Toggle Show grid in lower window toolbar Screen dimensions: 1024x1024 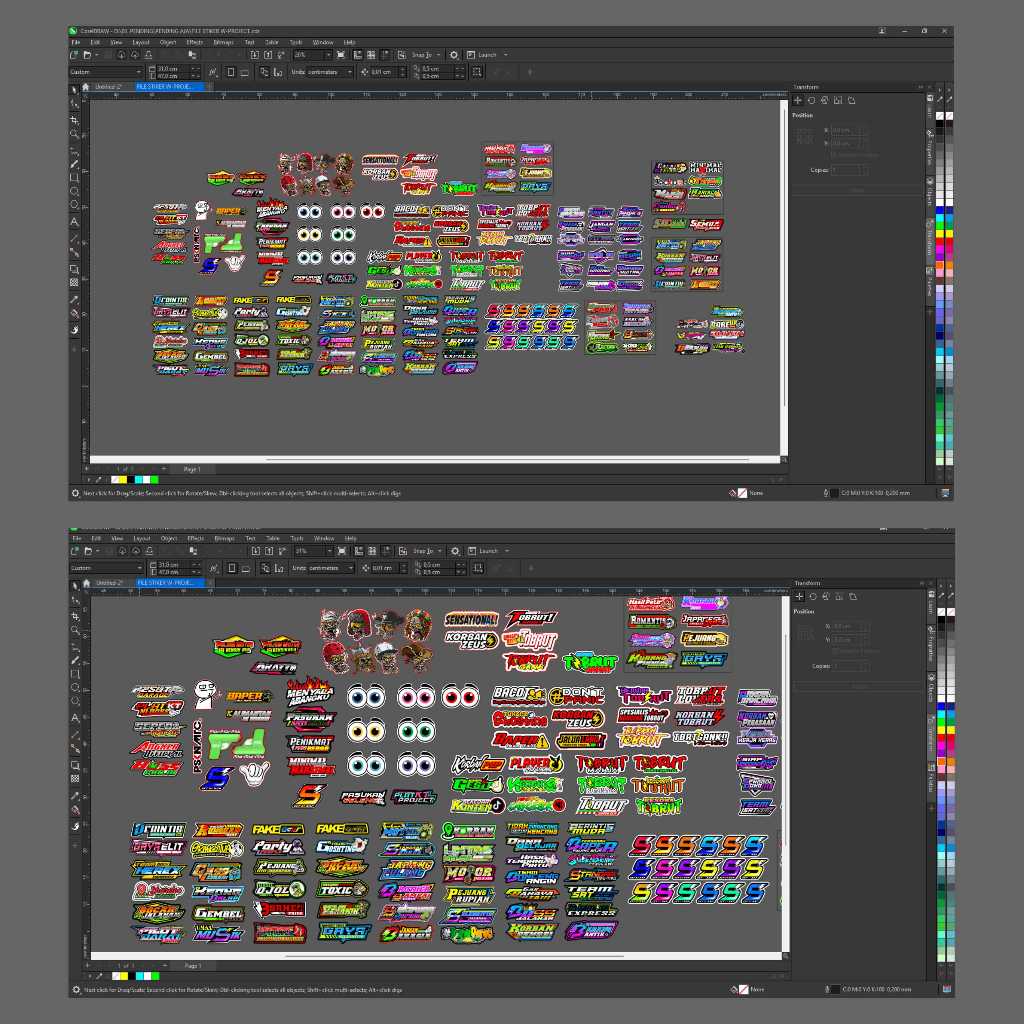372,551
